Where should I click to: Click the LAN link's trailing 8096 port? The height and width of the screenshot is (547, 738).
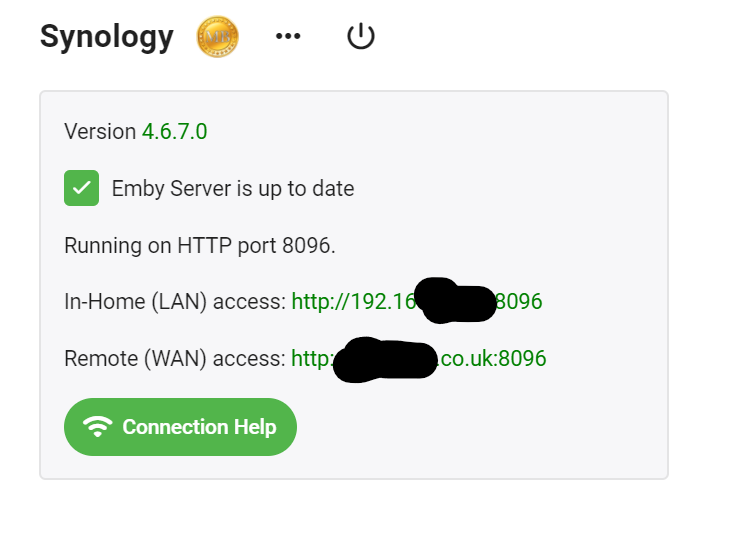tap(519, 301)
